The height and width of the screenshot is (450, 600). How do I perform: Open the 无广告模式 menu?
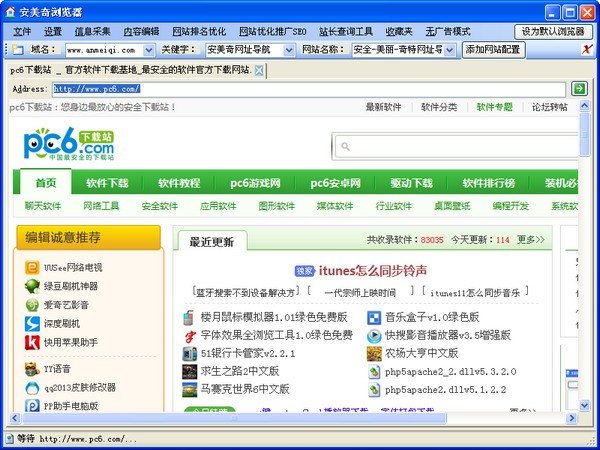click(448, 31)
